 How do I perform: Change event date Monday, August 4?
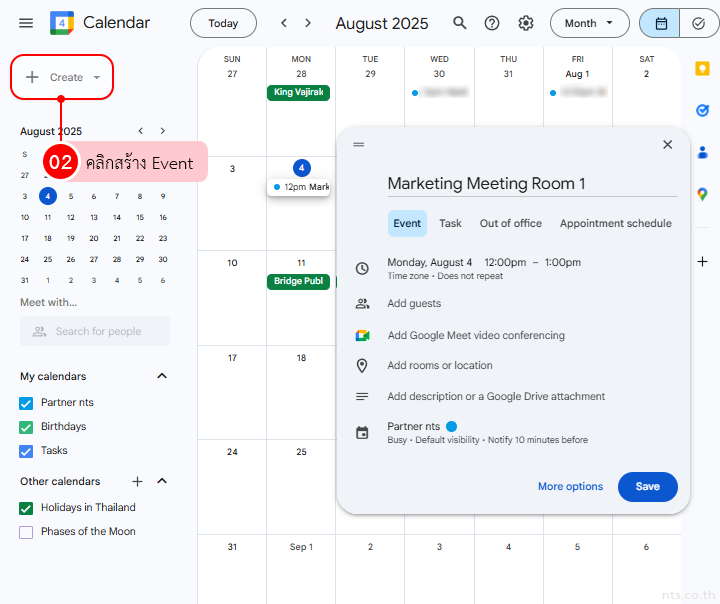[x=429, y=262]
